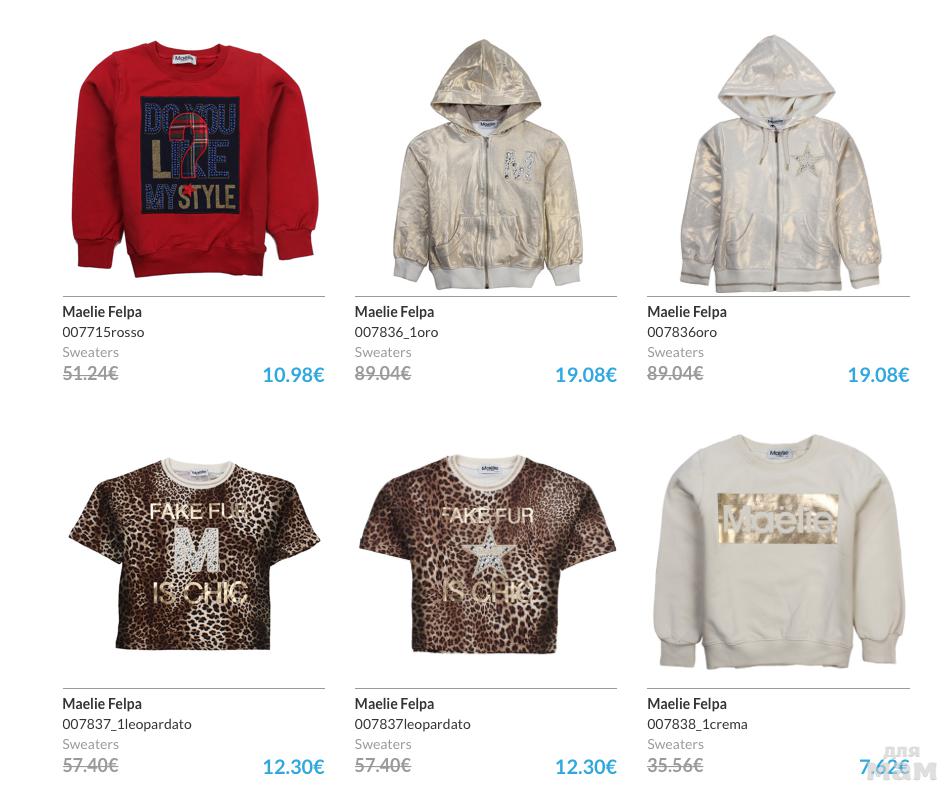Click the 19.08€ price of 007836oro
This screenshot has width=952, height=795.
[x=879, y=375]
